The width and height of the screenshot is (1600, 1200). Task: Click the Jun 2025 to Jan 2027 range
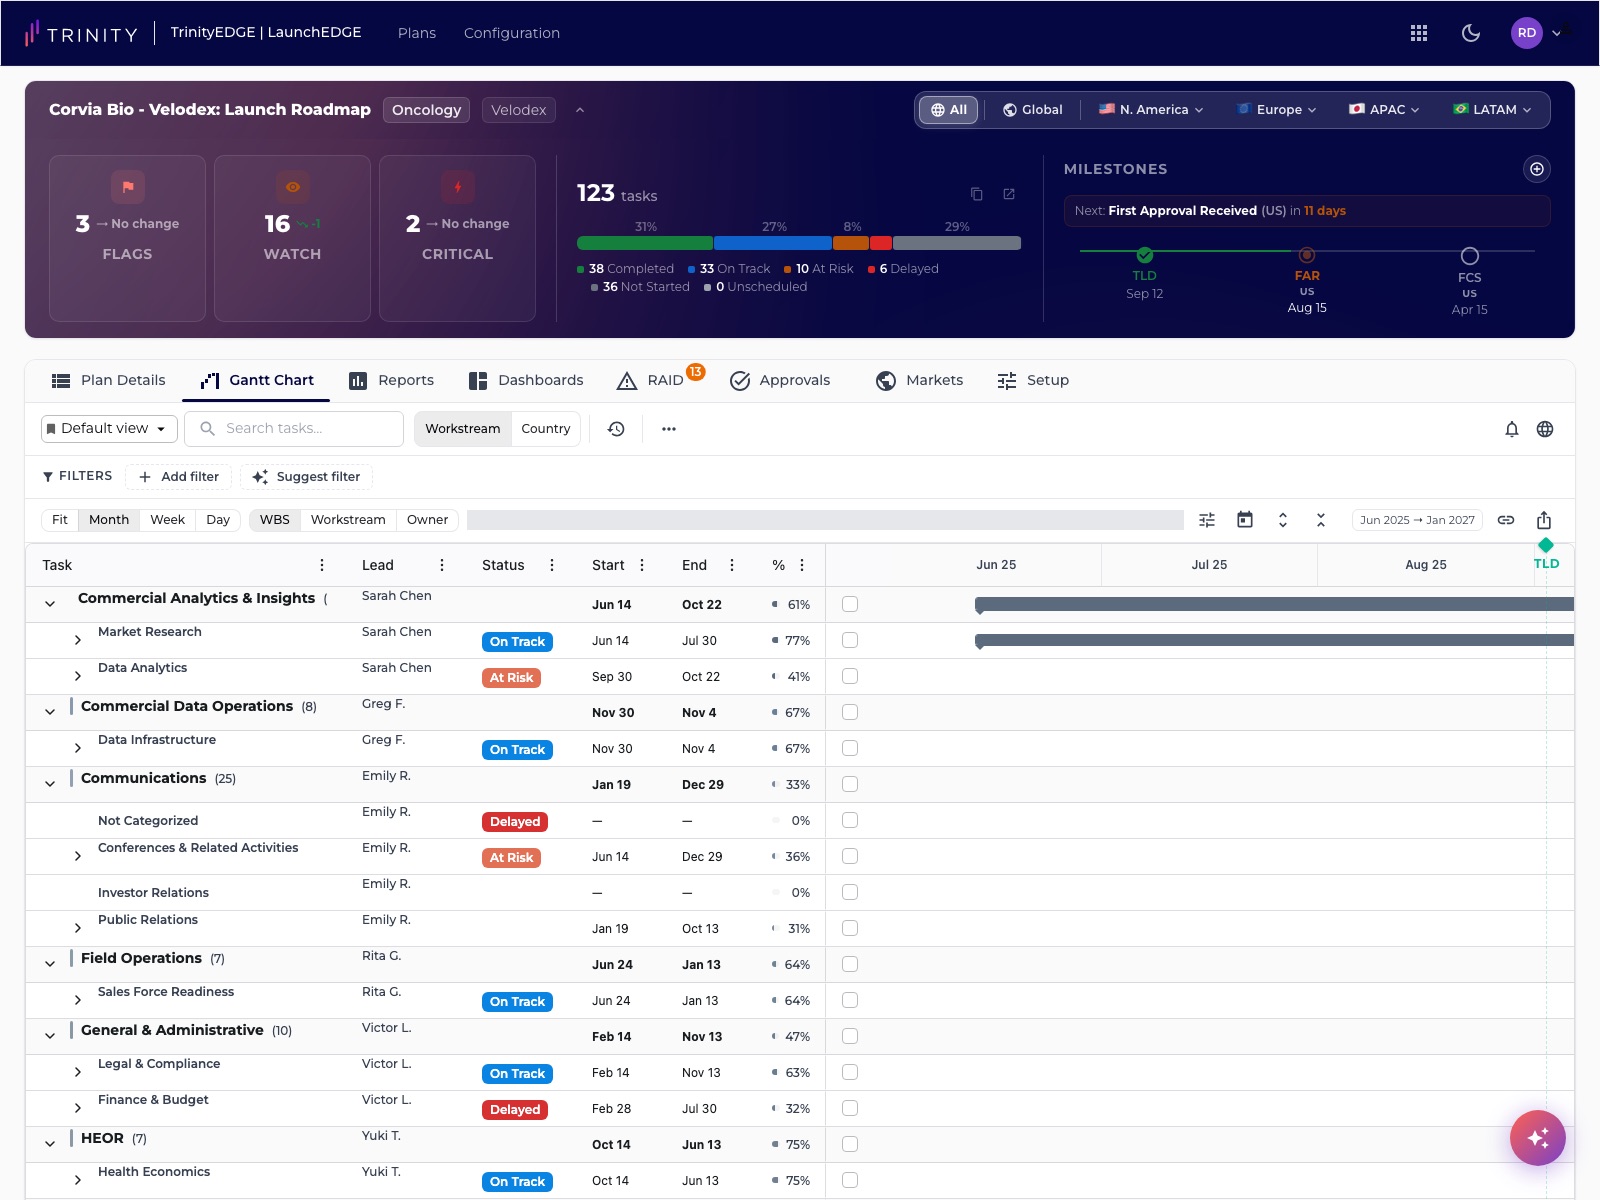[1417, 520]
